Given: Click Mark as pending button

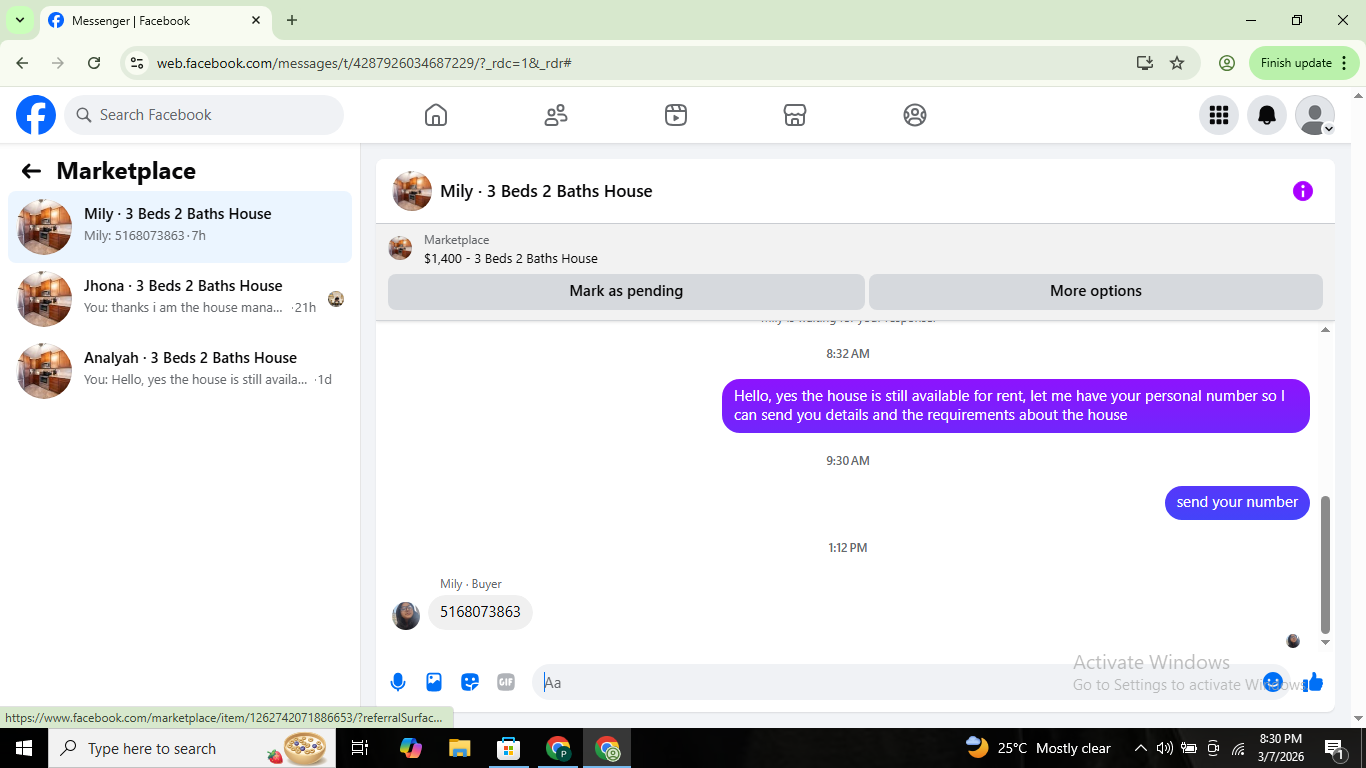Looking at the screenshot, I should point(626,291).
